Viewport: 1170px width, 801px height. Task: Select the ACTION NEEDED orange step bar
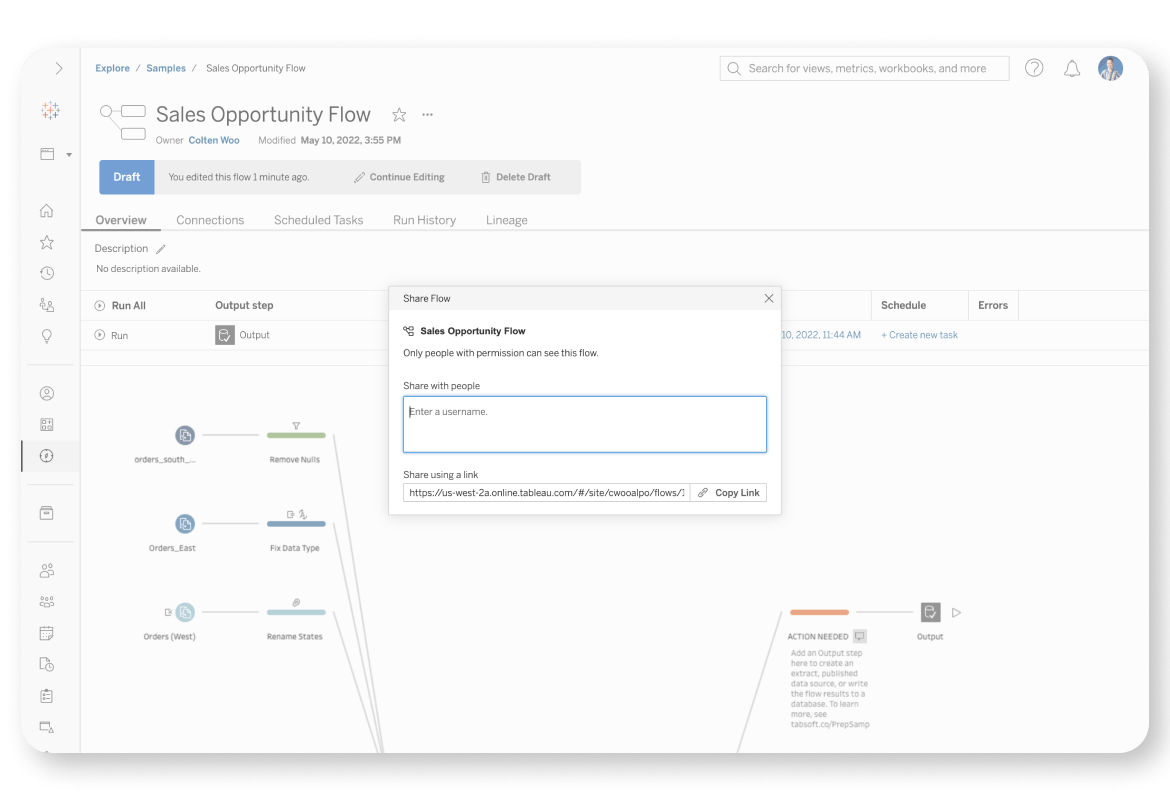click(x=819, y=612)
